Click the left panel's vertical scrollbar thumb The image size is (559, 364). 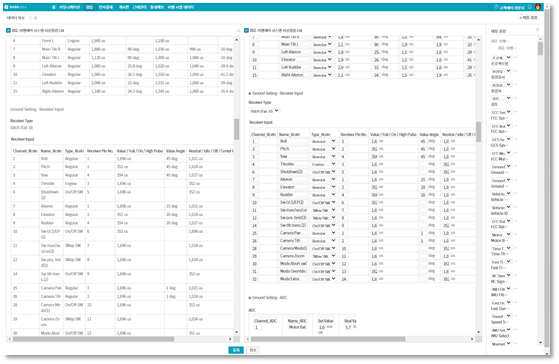click(236, 129)
